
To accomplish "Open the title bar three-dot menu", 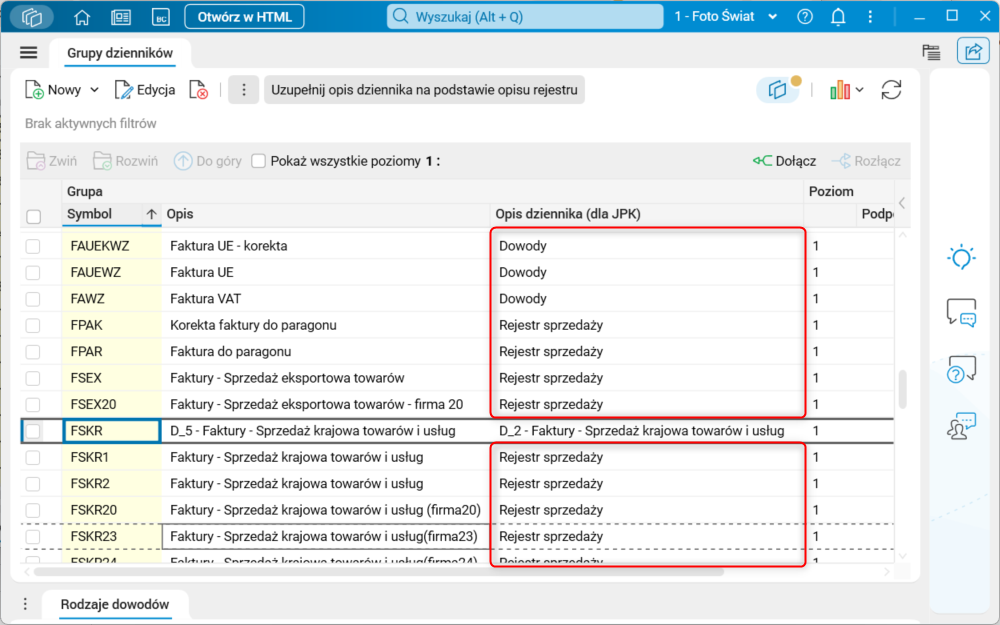I will [871, 17].
